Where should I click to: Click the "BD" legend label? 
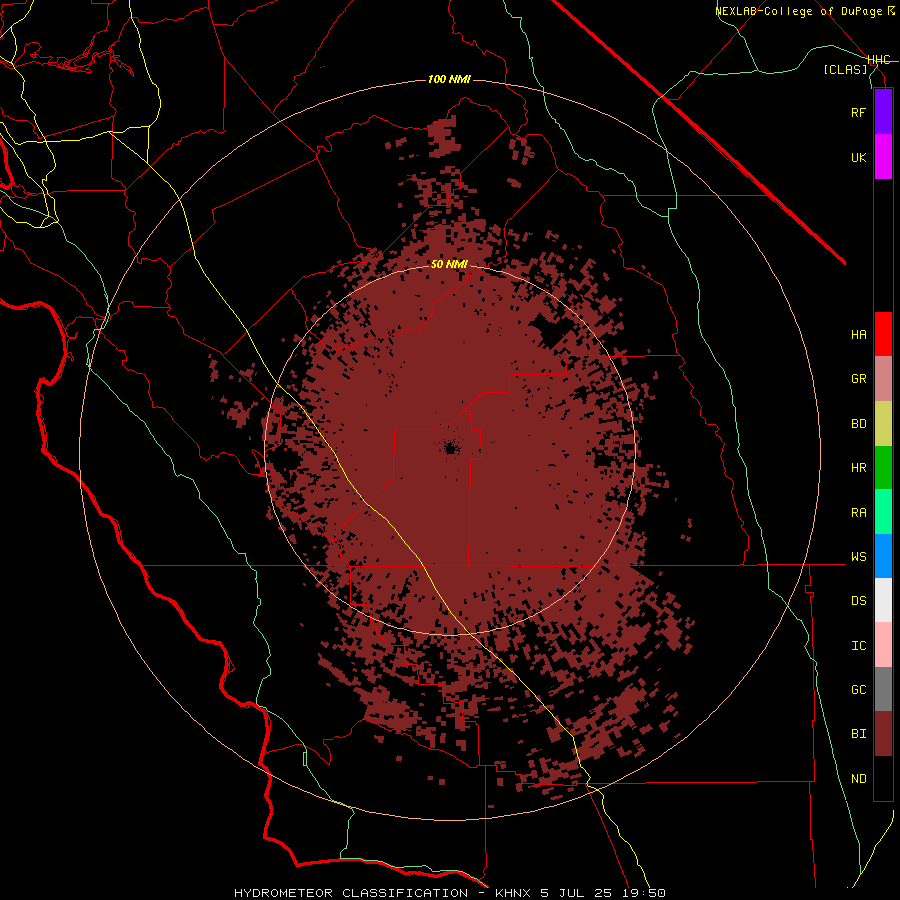pos(858,424)
